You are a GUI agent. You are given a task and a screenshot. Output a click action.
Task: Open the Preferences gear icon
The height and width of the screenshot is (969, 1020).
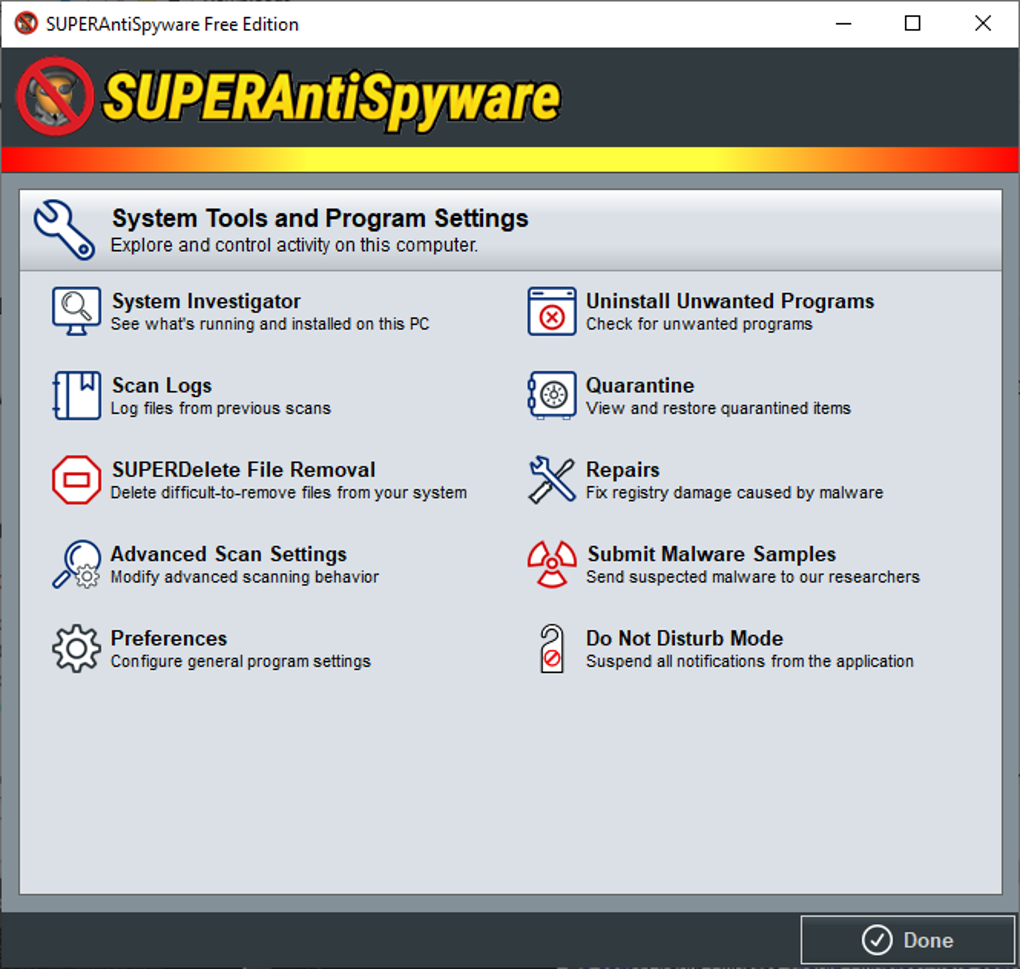[76, 648]
